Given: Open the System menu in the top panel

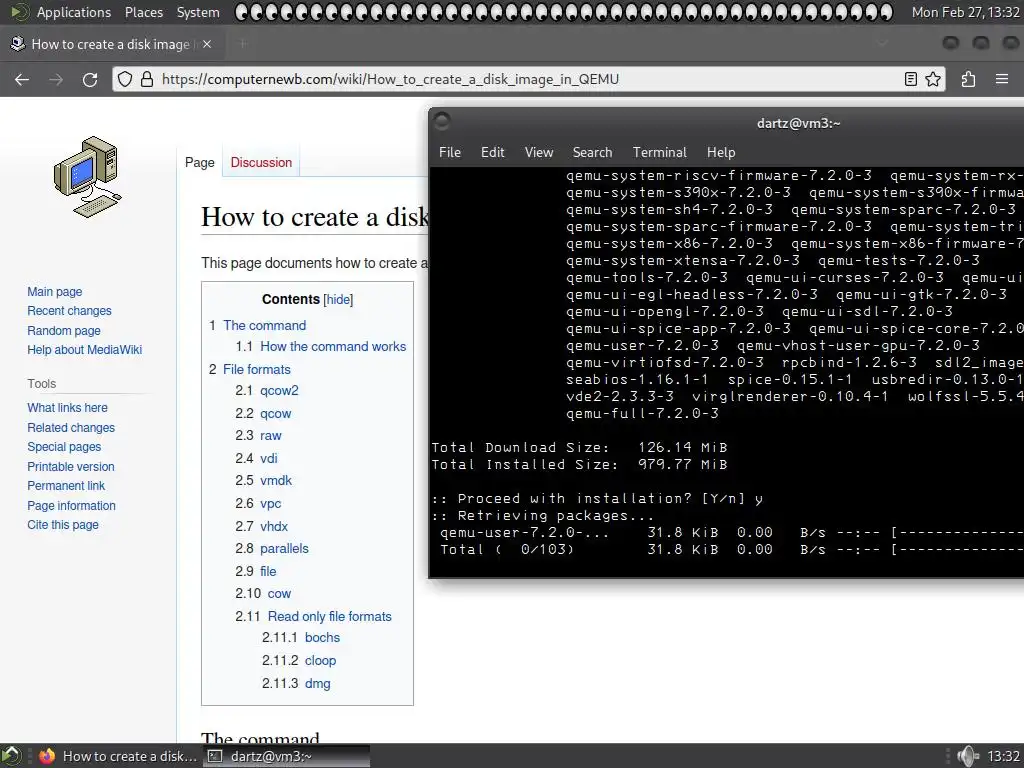Looking at the screenshot, I should tap(198, 12).
